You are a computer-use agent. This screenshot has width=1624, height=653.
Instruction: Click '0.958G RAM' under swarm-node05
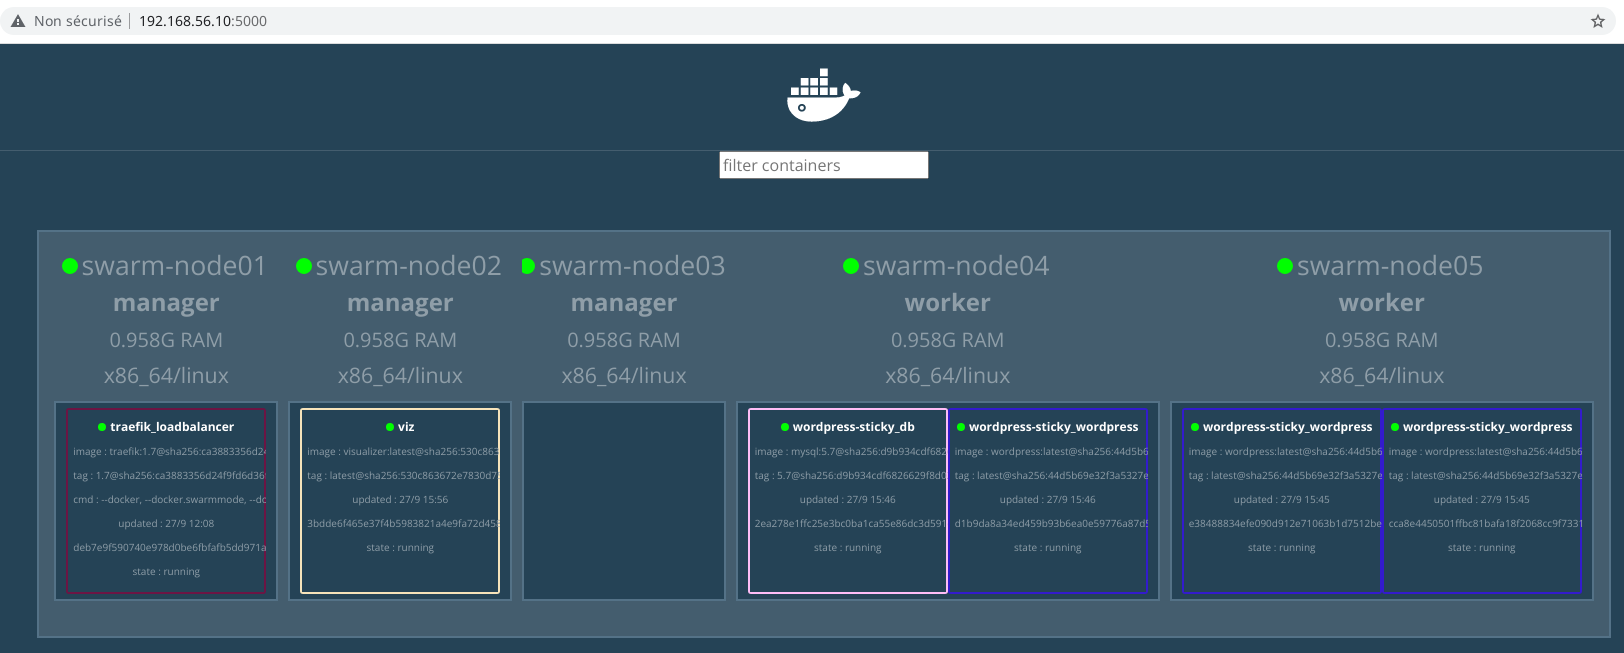pyautogui.click(x=1382, y=340)
